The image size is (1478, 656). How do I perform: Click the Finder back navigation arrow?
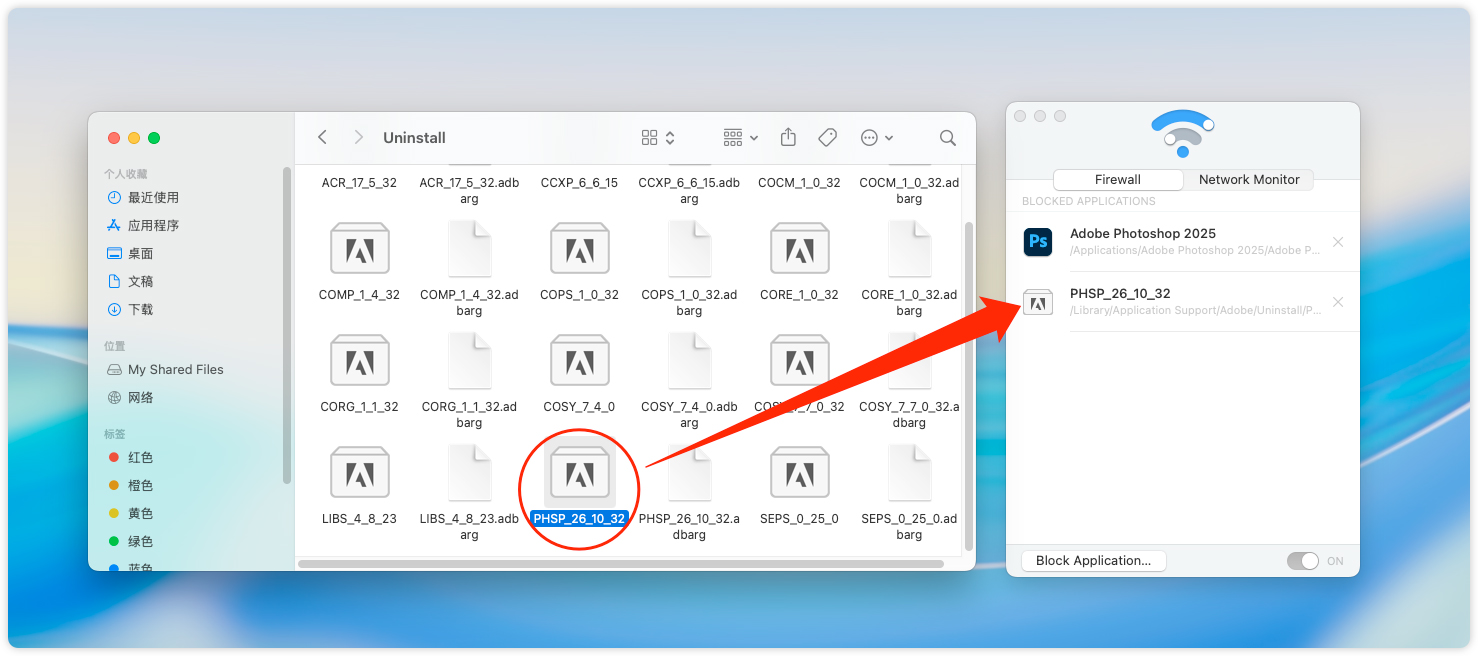pos(322,138)
